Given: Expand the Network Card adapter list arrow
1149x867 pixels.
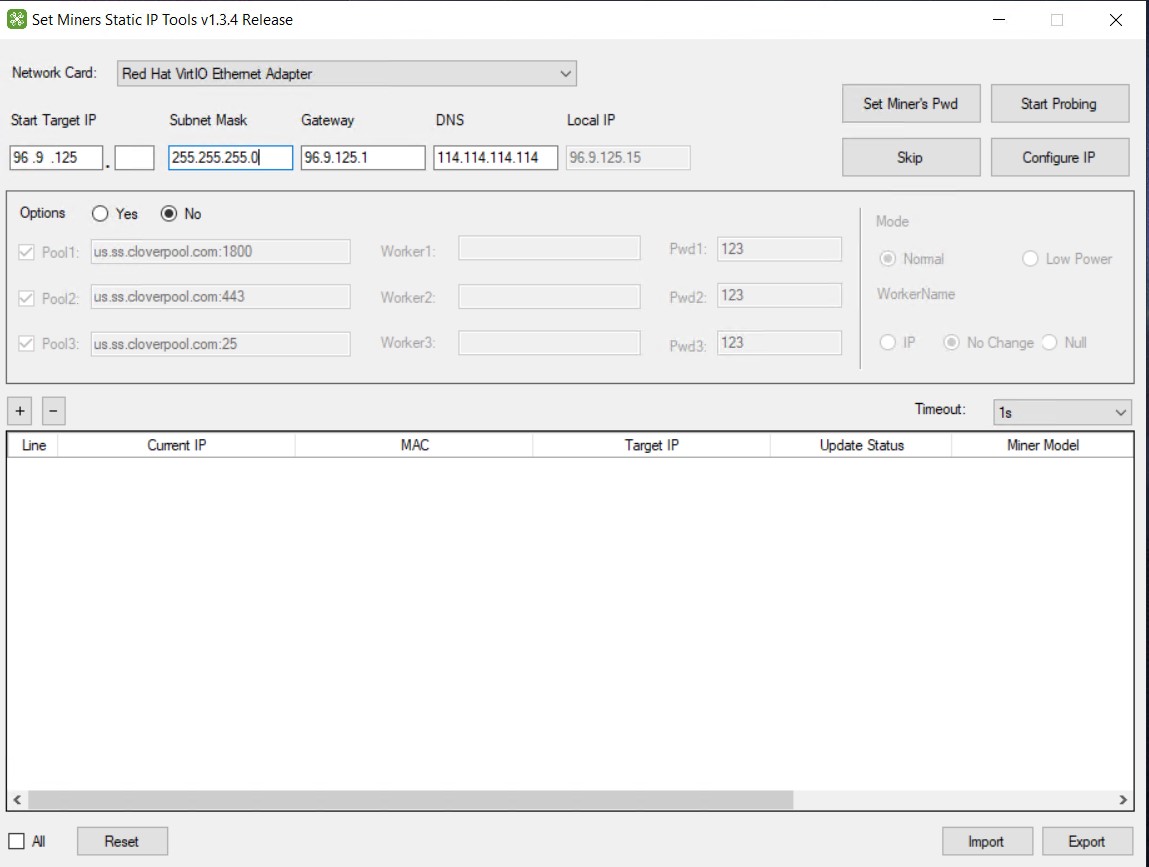Looking at the screenshot, I should tap(566, 73).
